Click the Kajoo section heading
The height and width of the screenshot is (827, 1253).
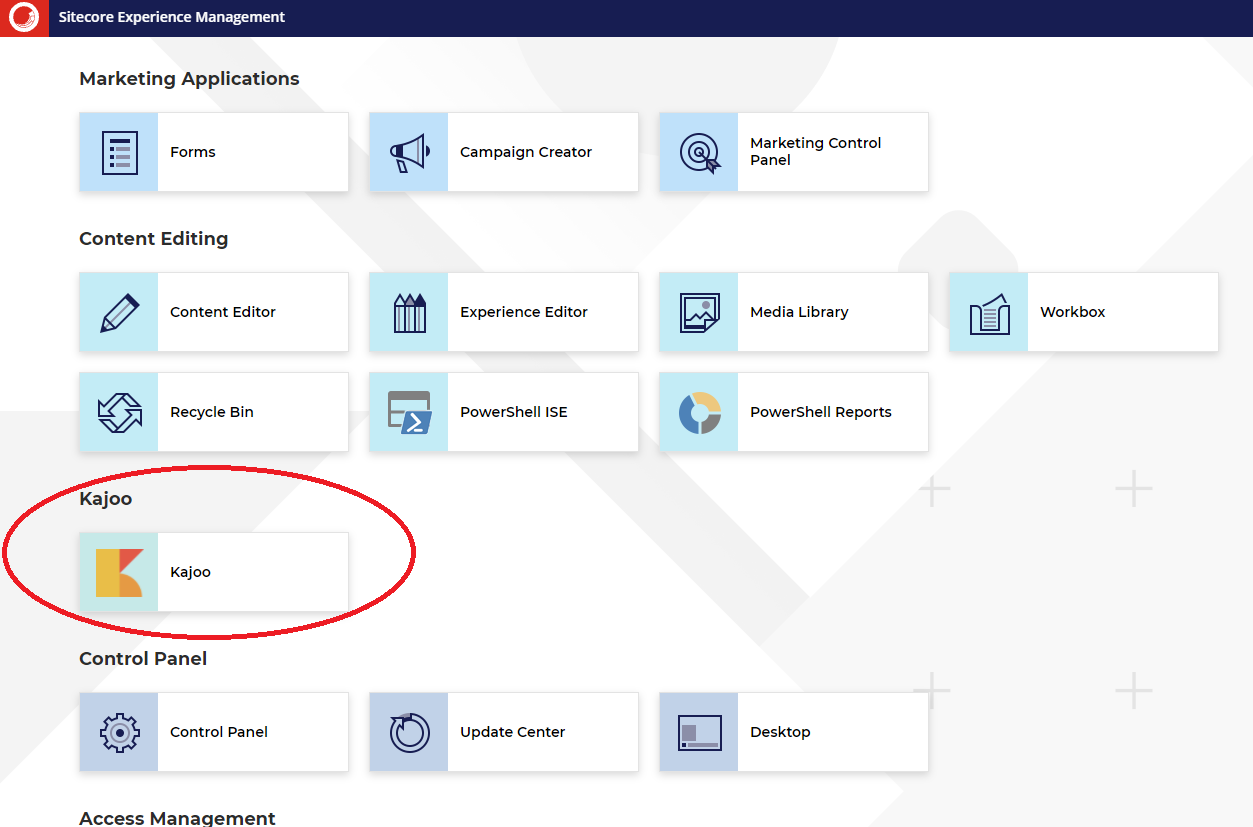[105, 499]
